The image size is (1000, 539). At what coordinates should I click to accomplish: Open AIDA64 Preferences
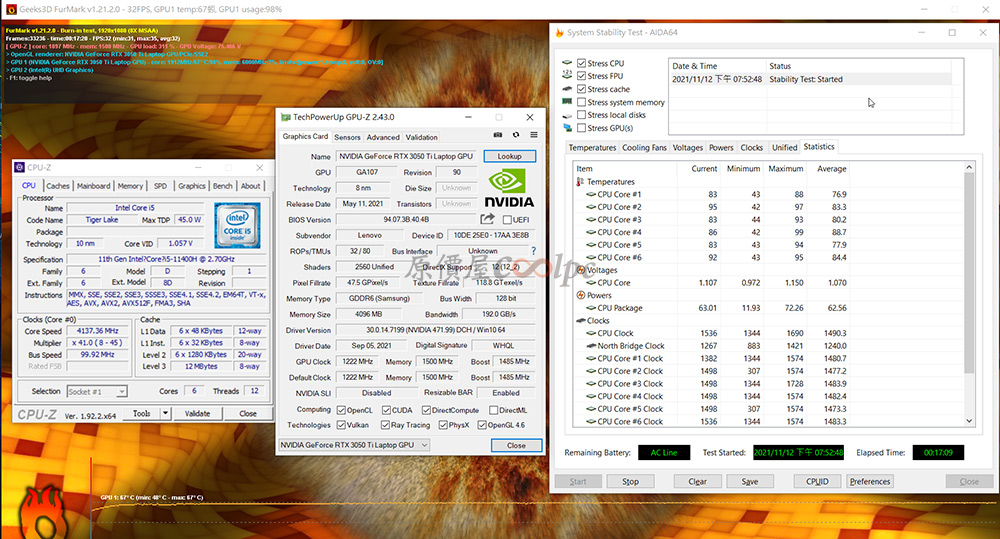(870, 482)
